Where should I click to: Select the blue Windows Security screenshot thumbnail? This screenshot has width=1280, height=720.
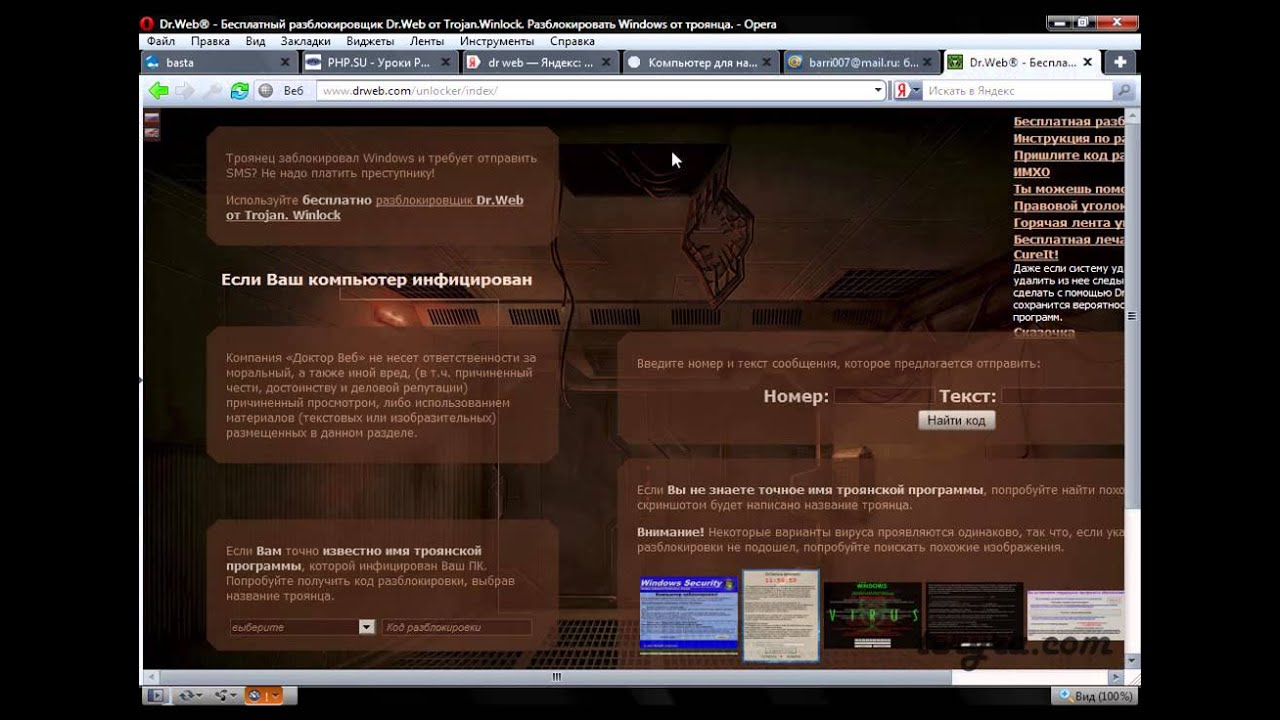pos(687,614)
